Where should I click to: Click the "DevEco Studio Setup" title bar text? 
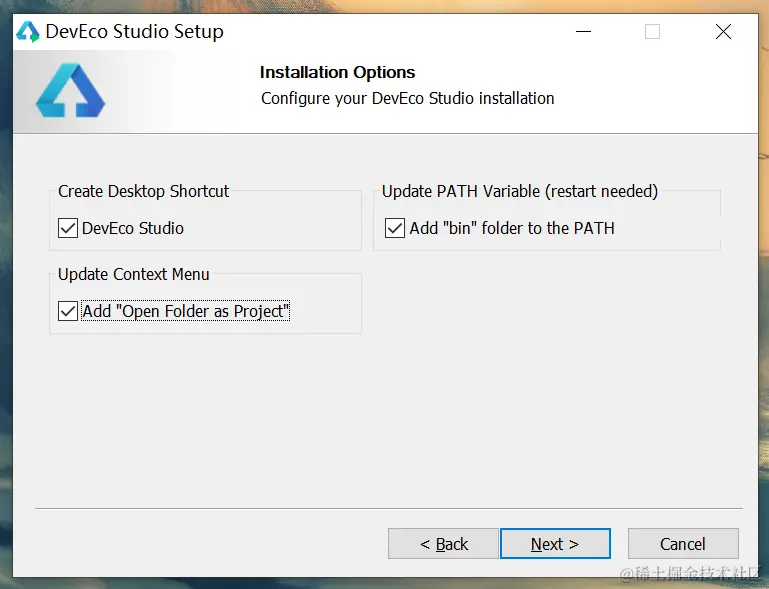coord(134,32)
